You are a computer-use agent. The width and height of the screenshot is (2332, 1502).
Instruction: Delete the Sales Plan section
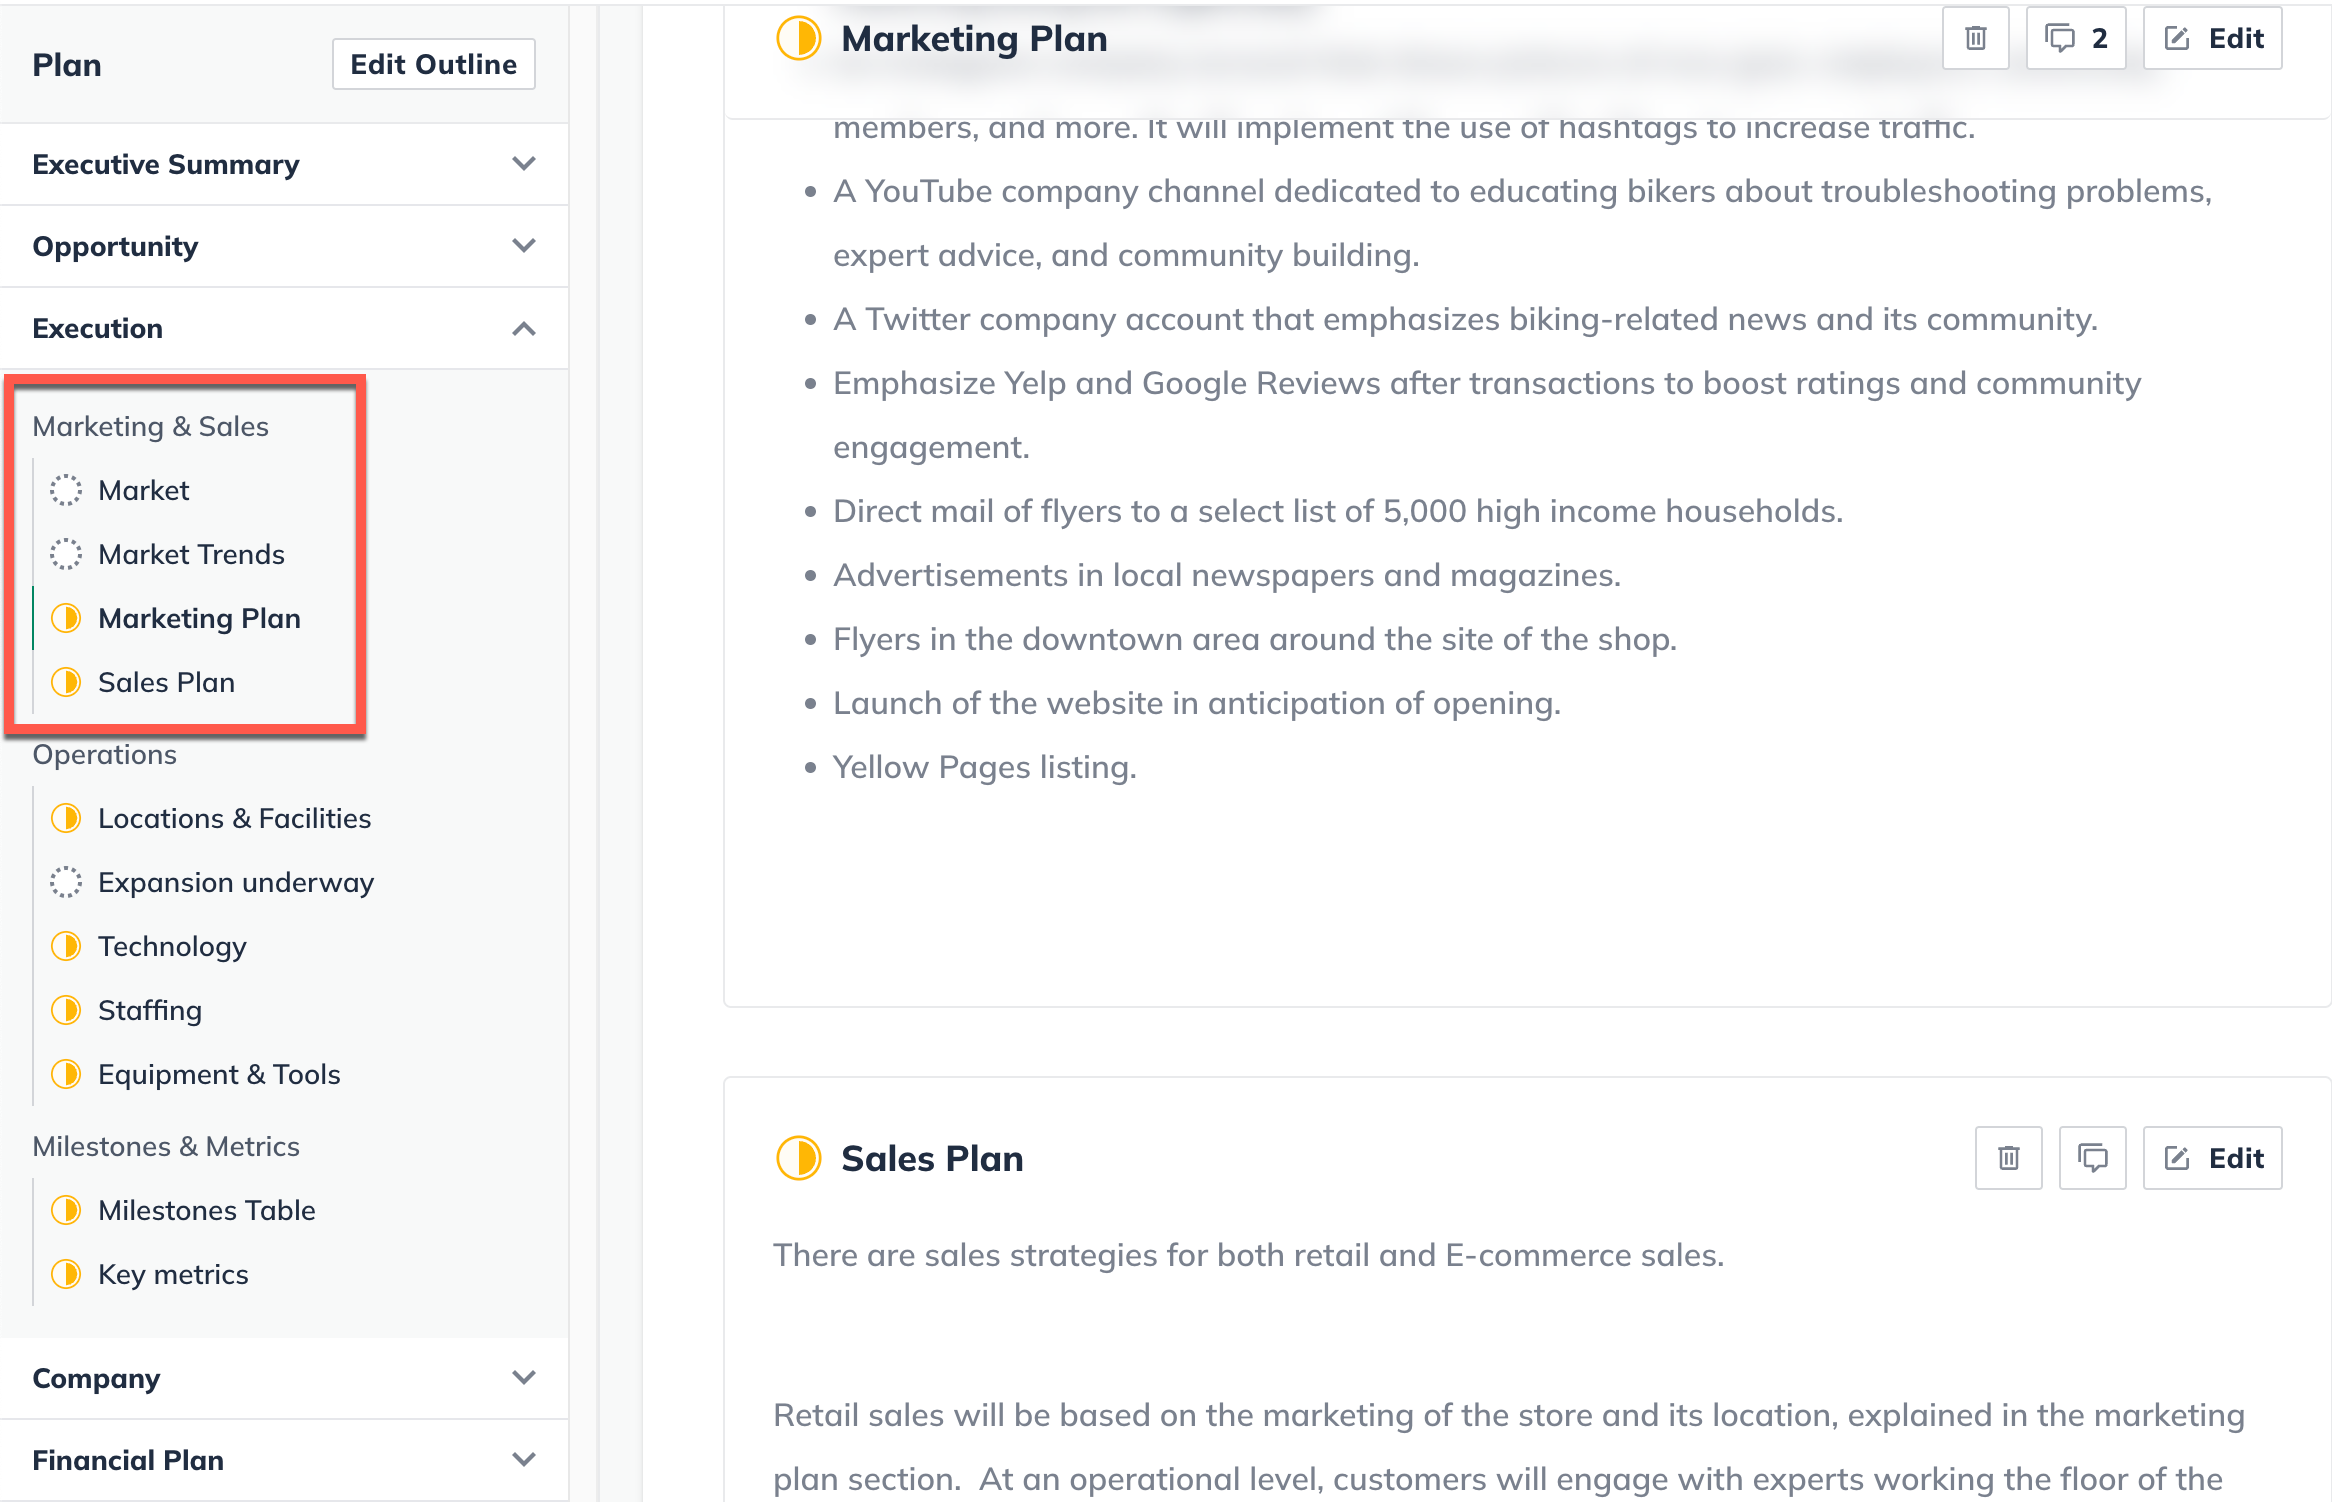pyautogui.click(x=2008, y=1158)
